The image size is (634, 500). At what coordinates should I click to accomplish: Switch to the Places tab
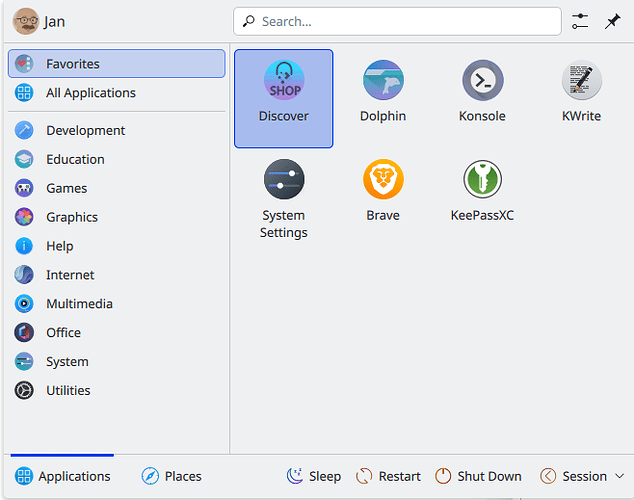(x=172, y=476)
